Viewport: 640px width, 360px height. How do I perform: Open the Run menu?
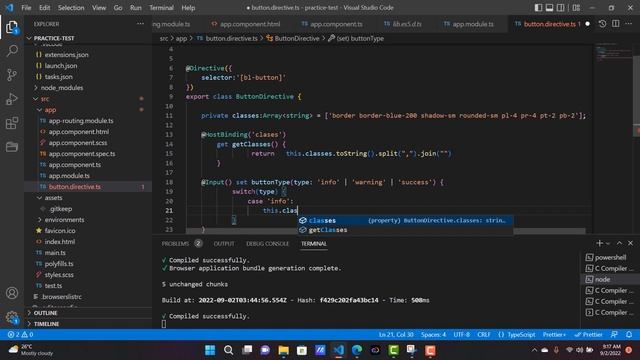click(136, 8)
